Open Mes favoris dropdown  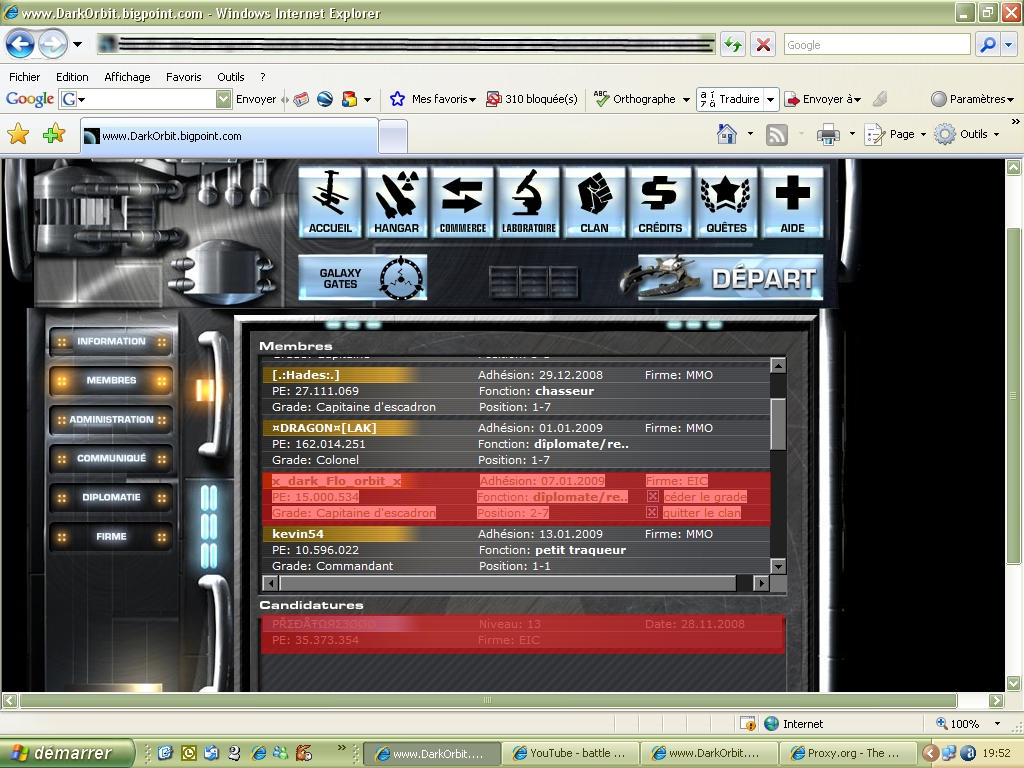click(433, 99)
